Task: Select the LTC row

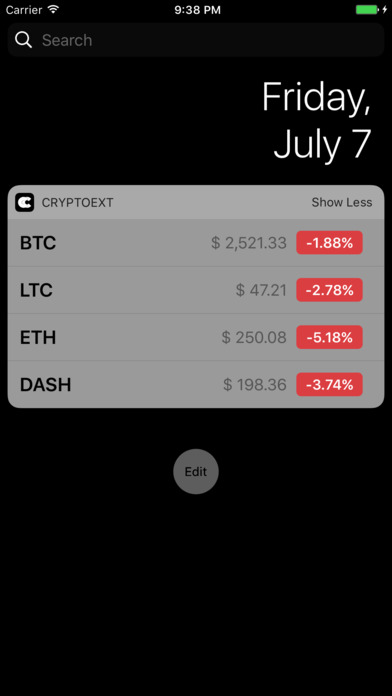Action: click(196, 290)
